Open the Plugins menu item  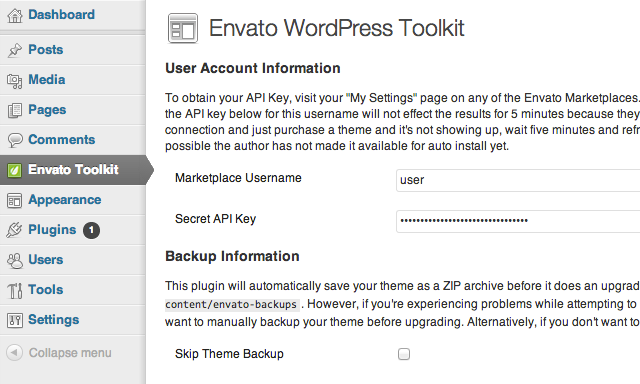tap(52, 230)
